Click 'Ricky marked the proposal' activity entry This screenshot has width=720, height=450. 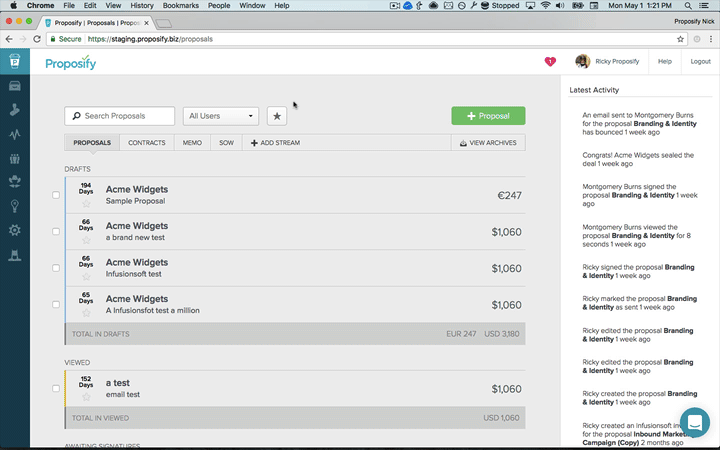[640, 303]
